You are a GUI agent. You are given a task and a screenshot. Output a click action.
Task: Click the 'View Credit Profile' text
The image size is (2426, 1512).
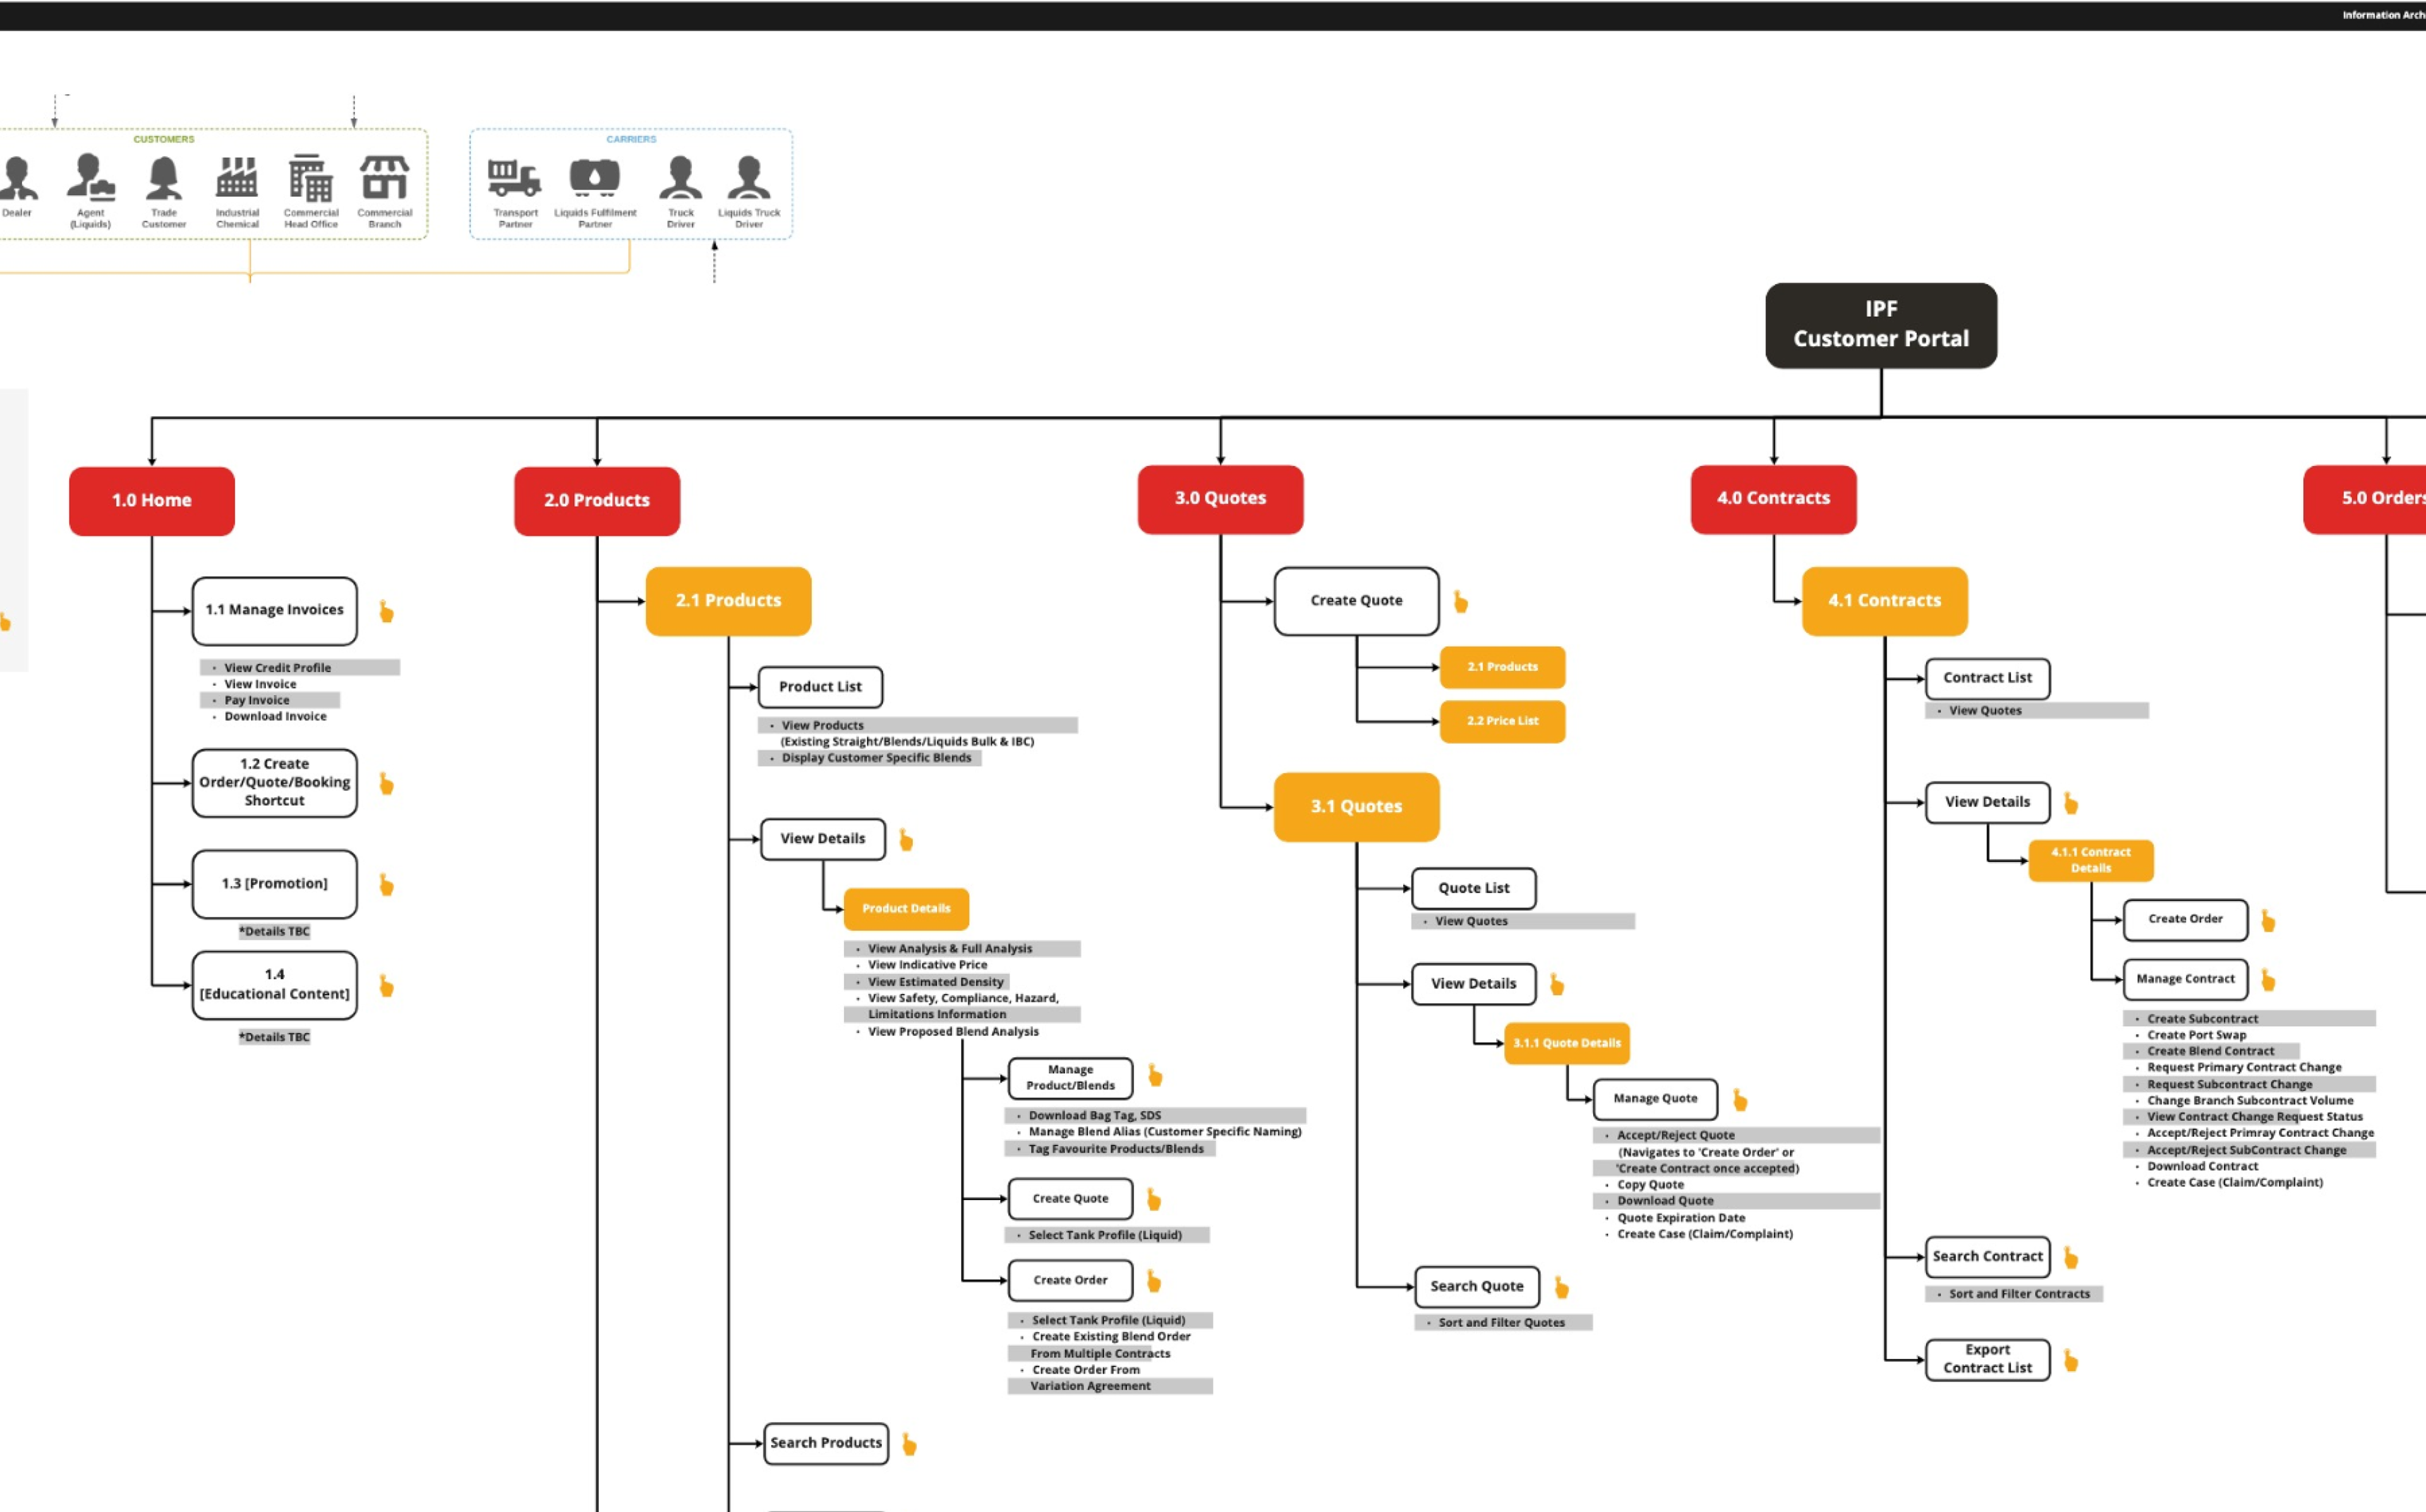[x=277, y=668]
